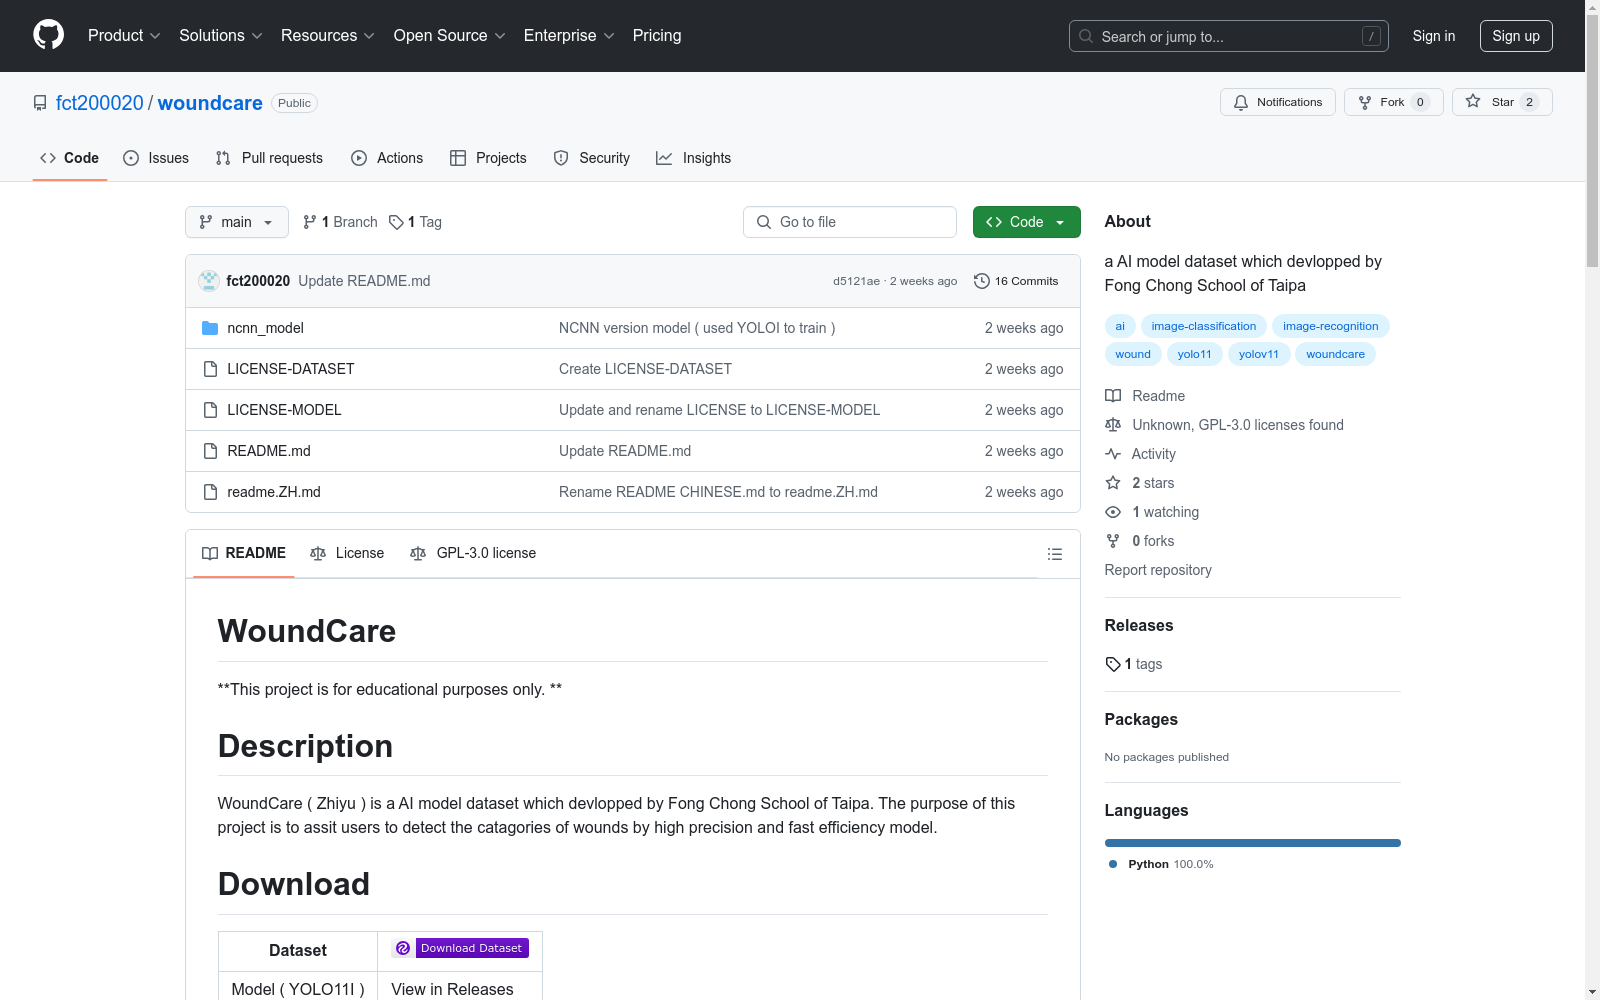Expand the Open Source menu
The image size is (1600, 1000).
(x=450, y=35)
